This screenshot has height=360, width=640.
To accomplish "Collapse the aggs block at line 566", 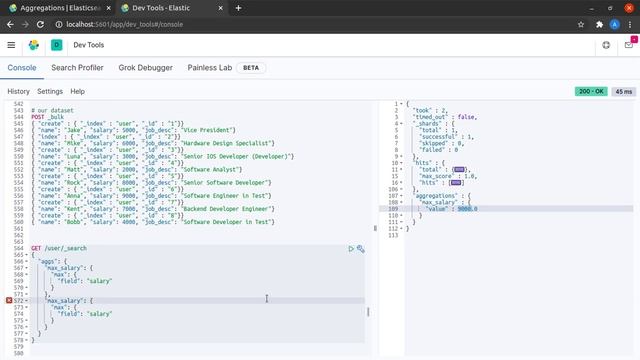I will pos(27,261).
